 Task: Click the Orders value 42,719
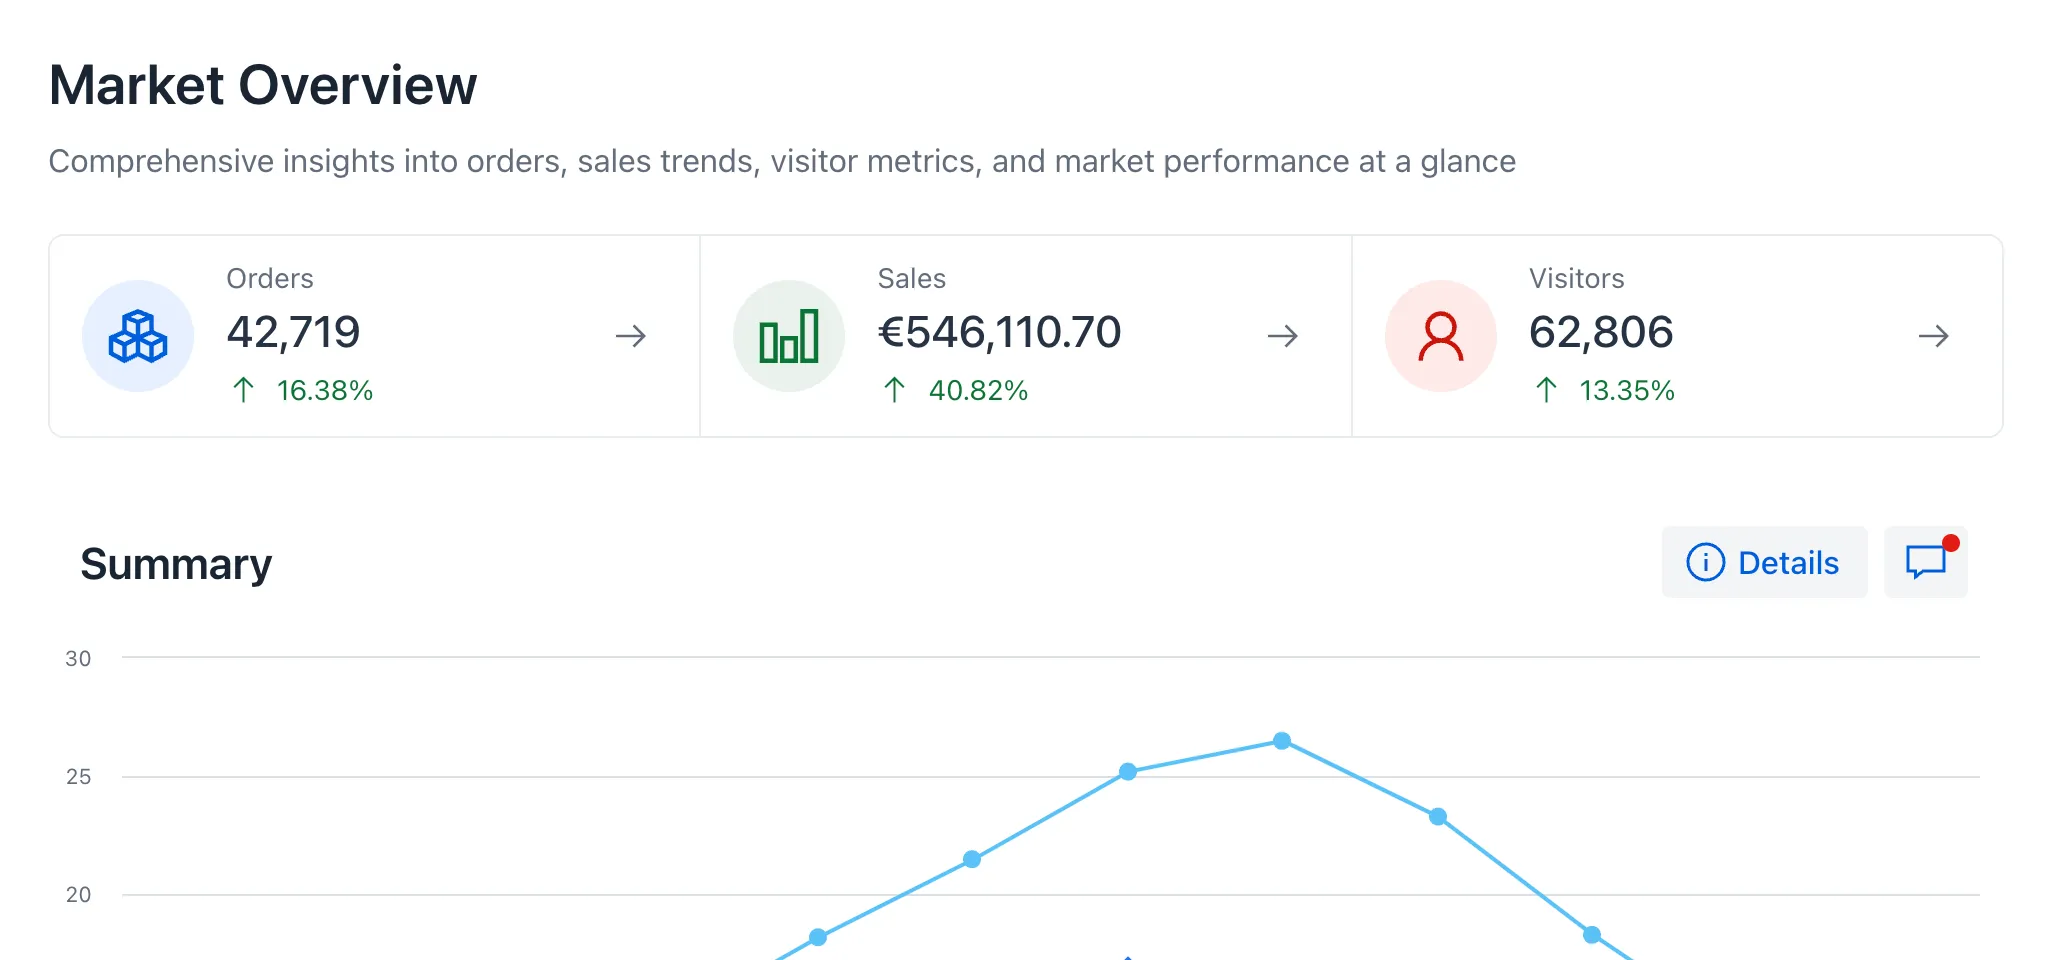[294, 333]
